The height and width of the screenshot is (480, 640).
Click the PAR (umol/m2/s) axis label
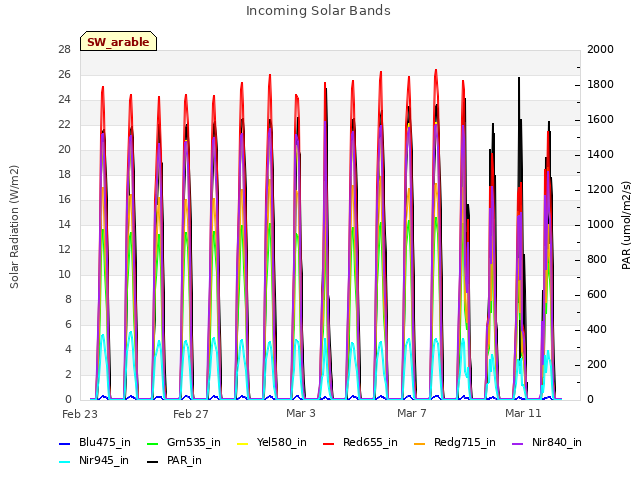click(626, 225)
